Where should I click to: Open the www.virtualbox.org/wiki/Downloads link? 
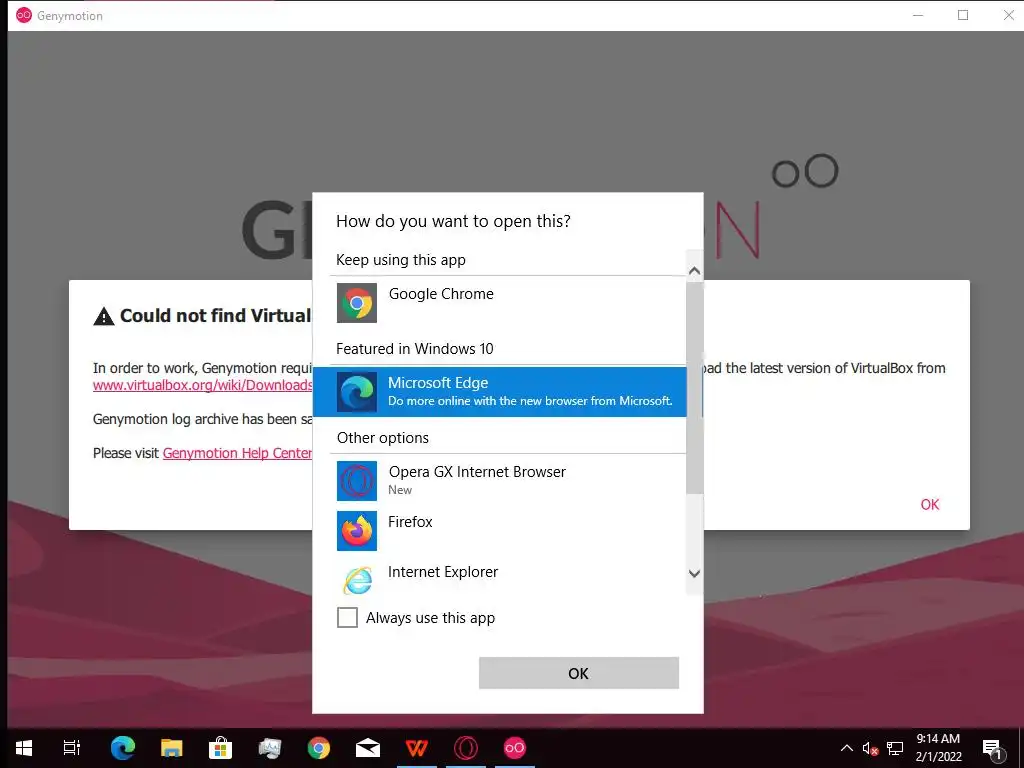pos(202,385)
